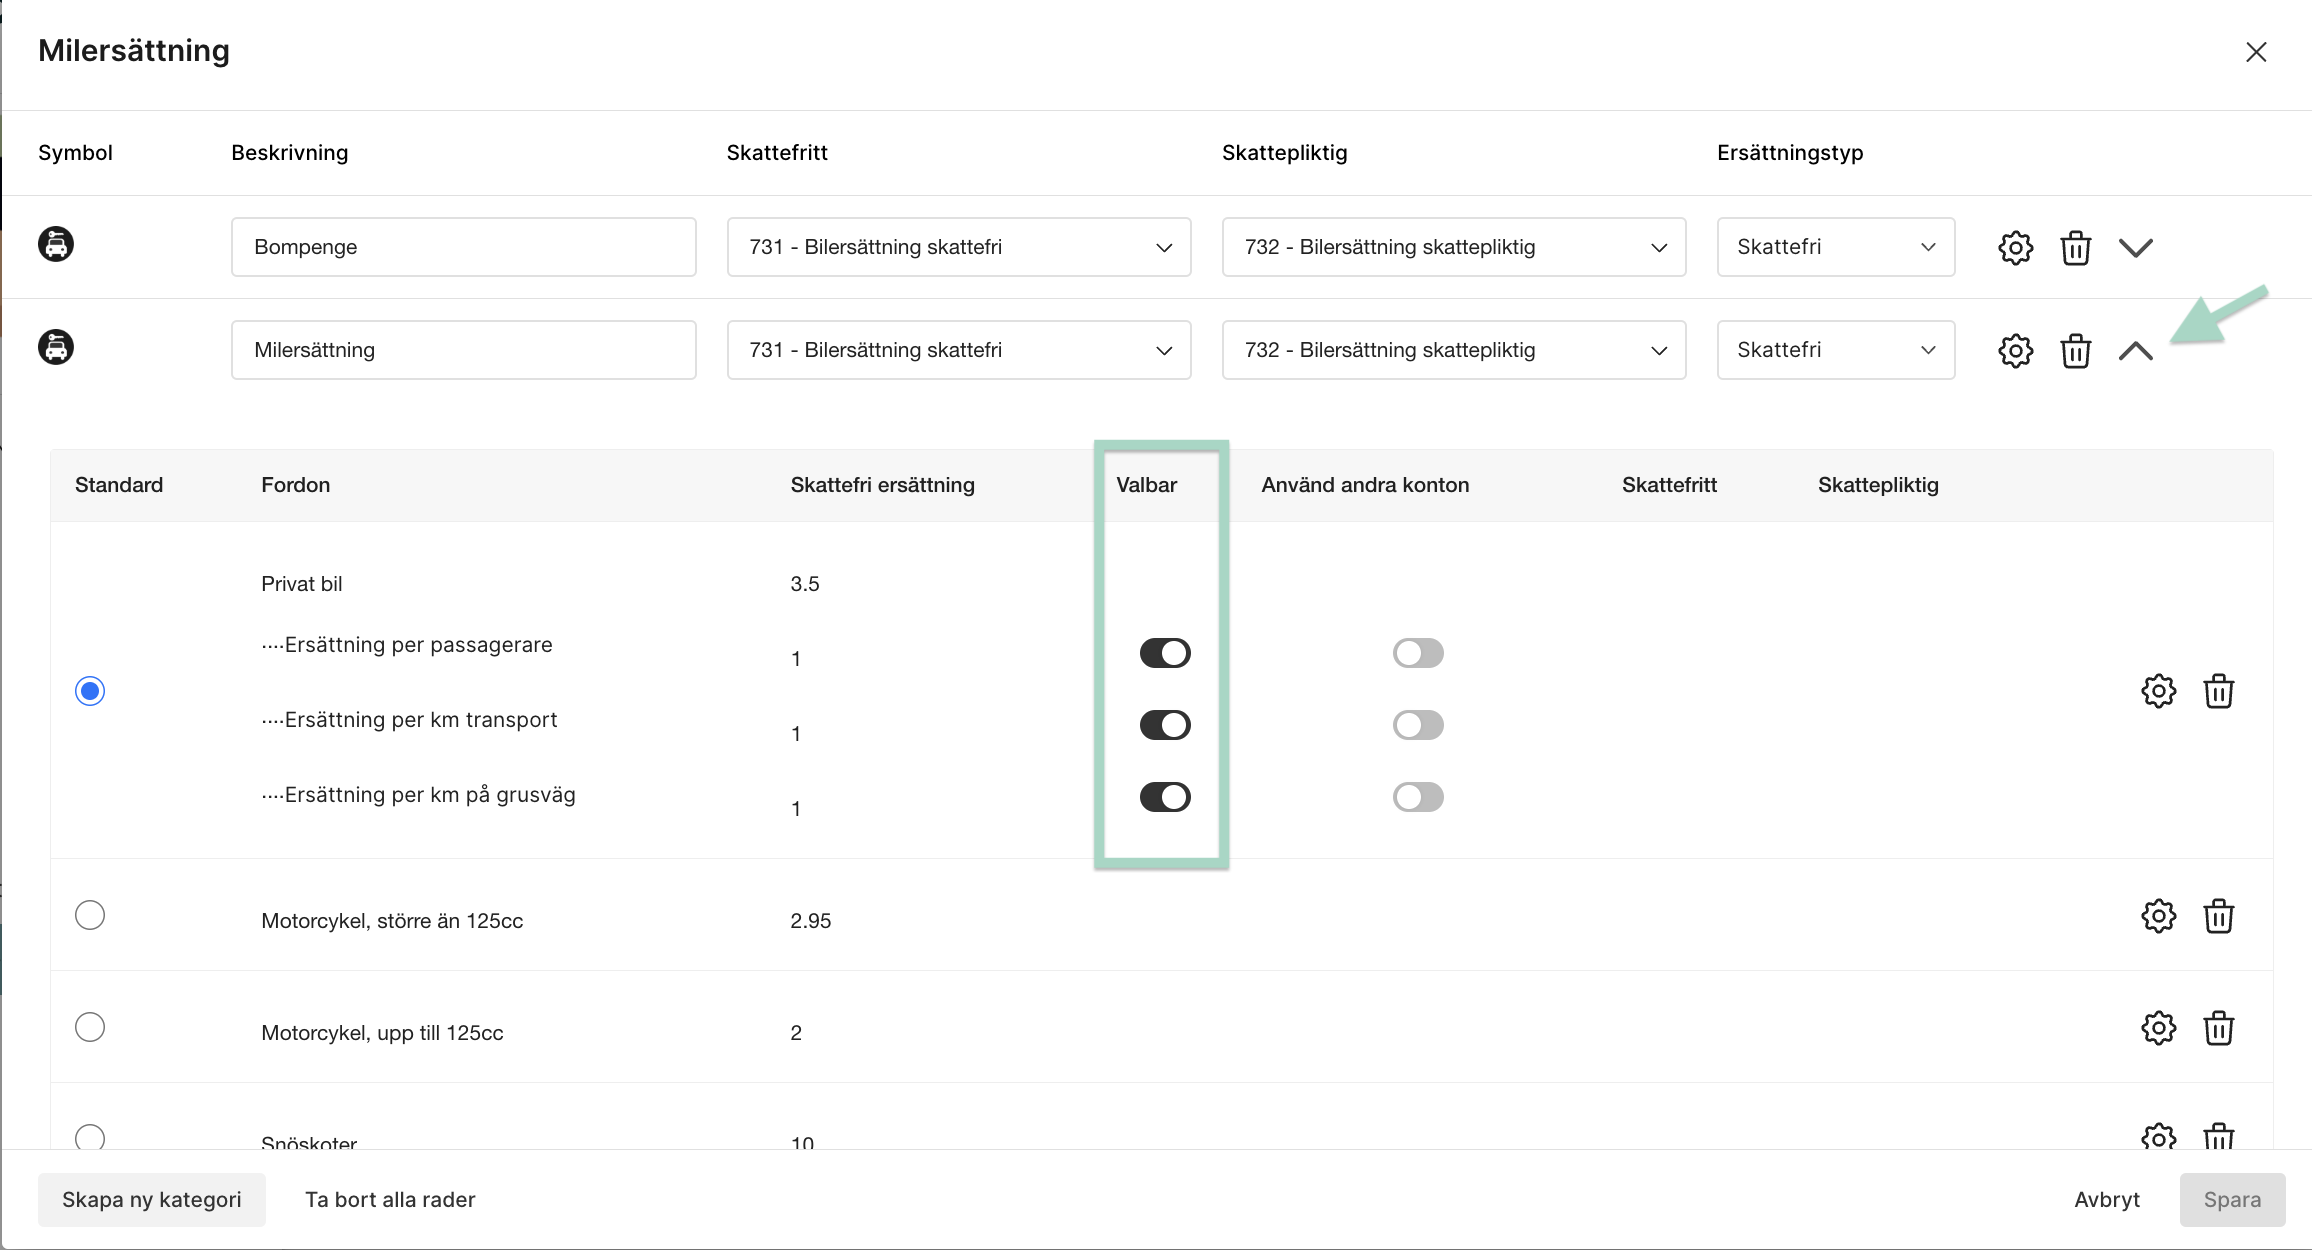This screenshot has width=2312, height=1250.
Task: Open settings gear for Snöskoter row
Action: (x=2158, y=1136)
